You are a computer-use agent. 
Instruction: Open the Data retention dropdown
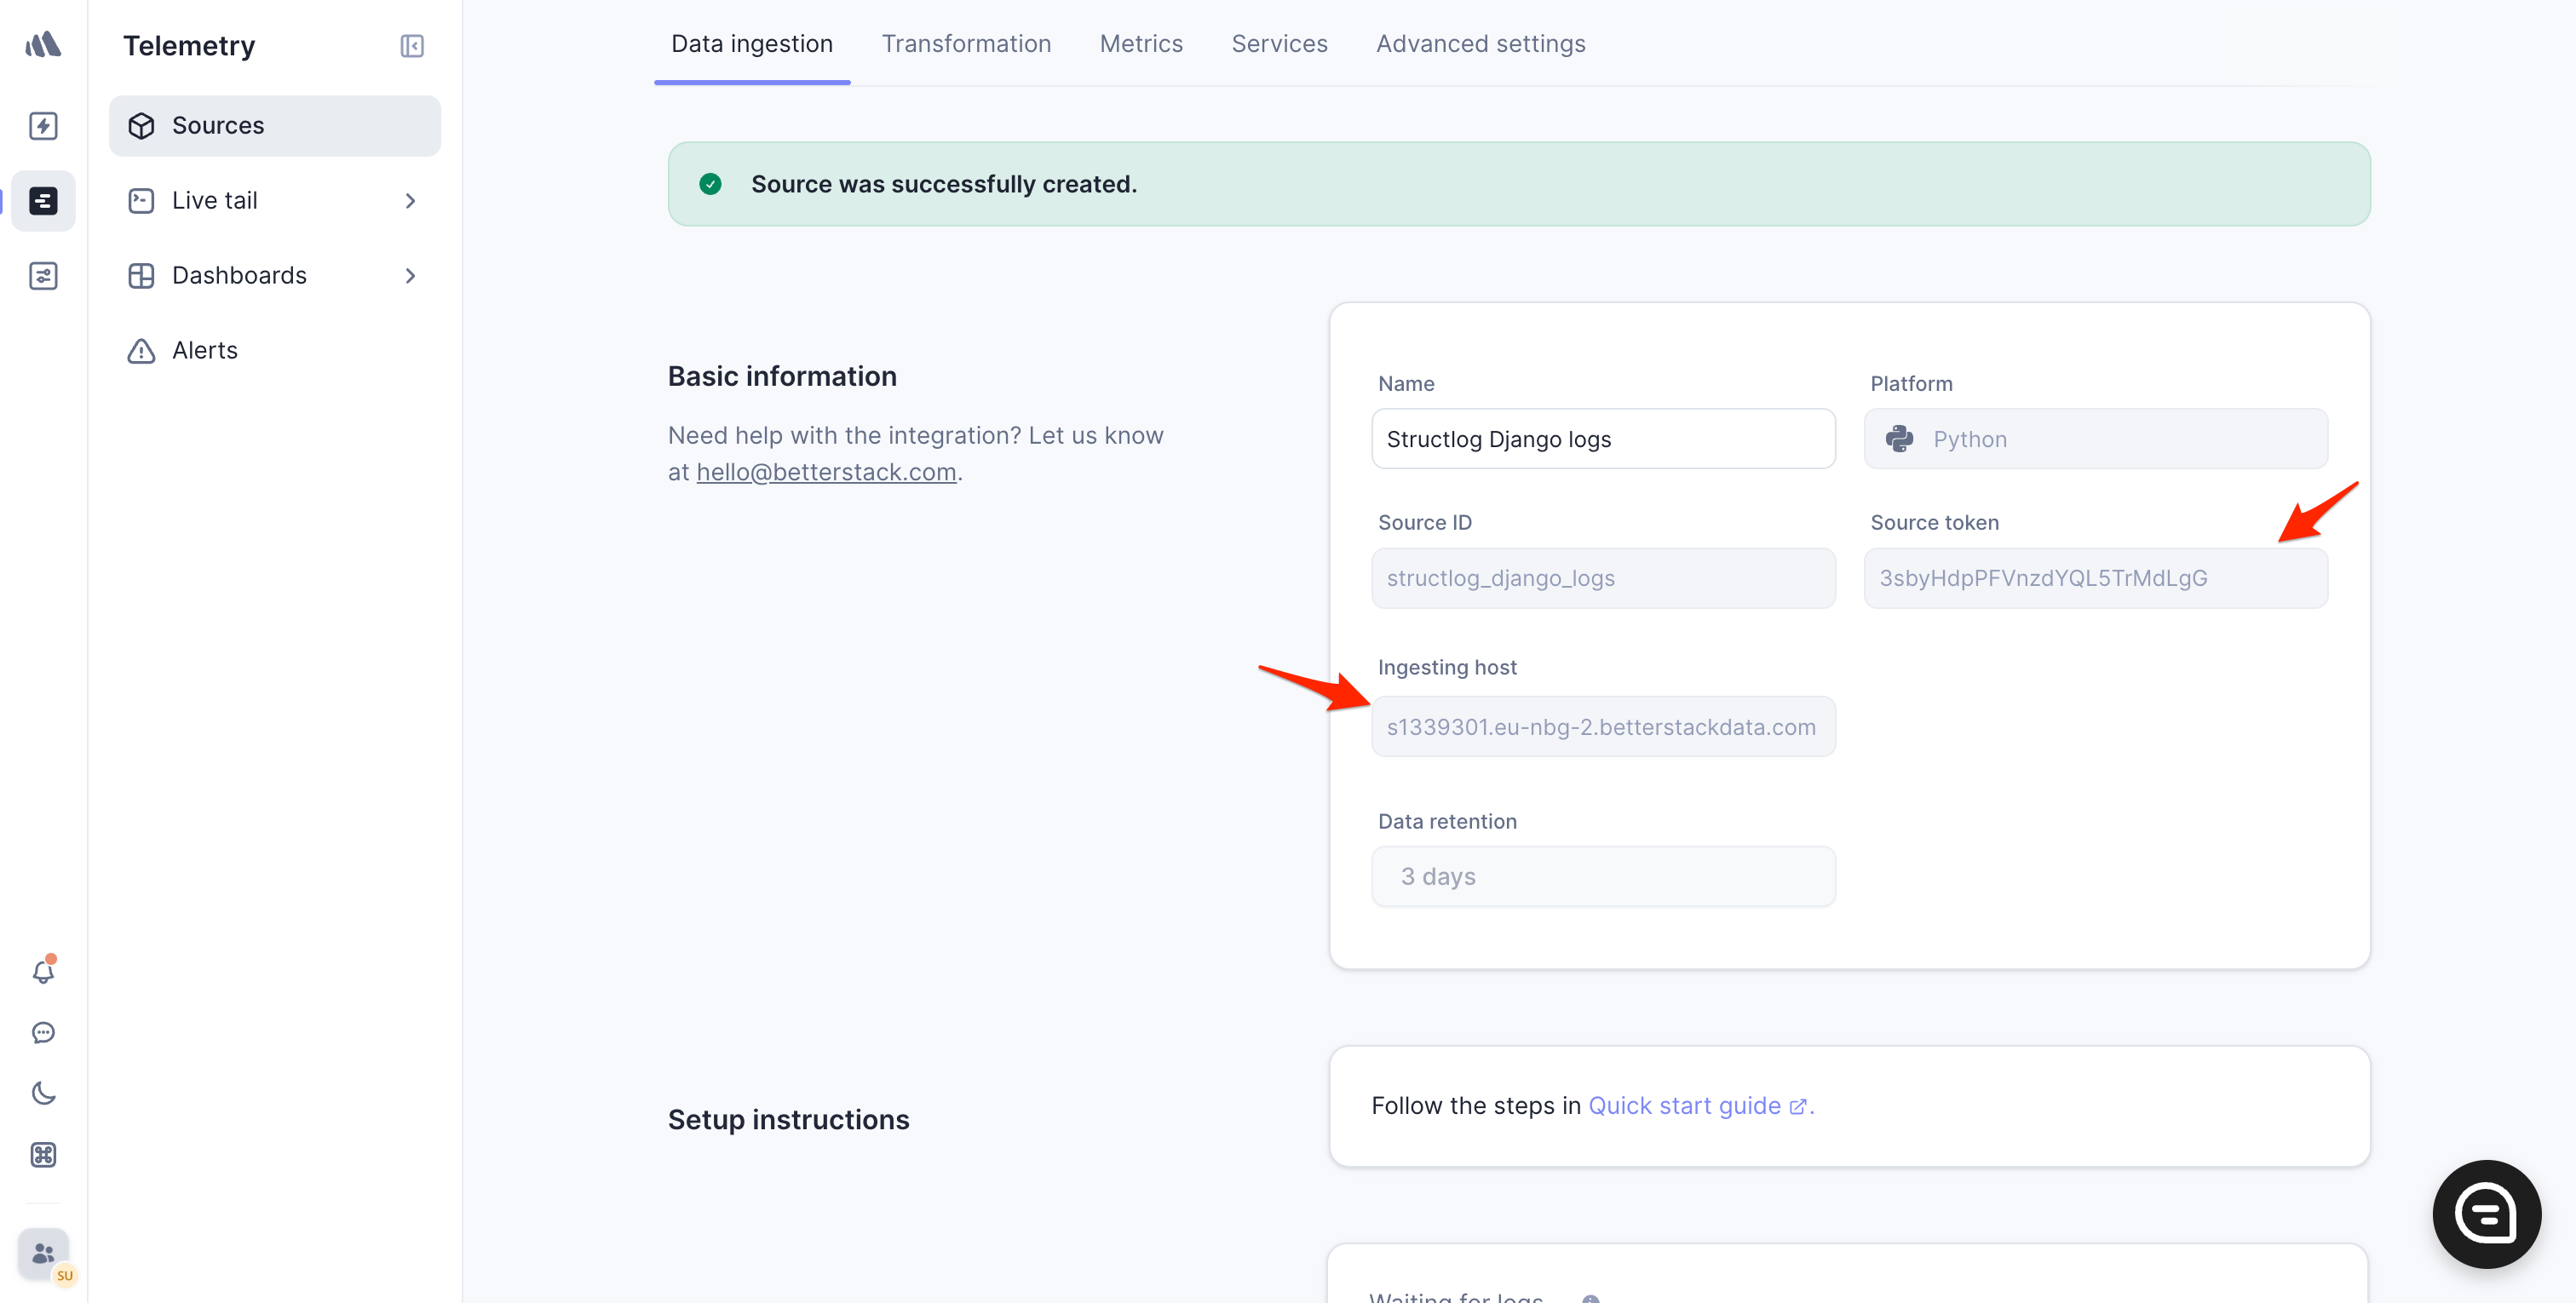1602,877
